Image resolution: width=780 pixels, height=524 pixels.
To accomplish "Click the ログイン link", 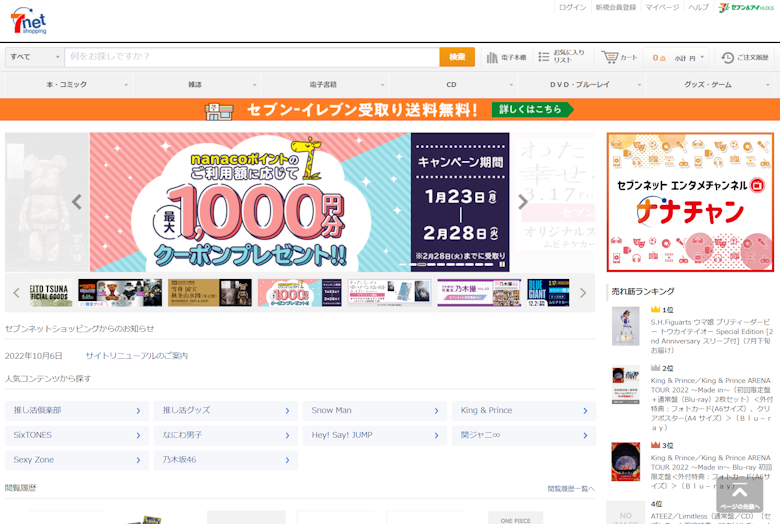I will (572, 7).
